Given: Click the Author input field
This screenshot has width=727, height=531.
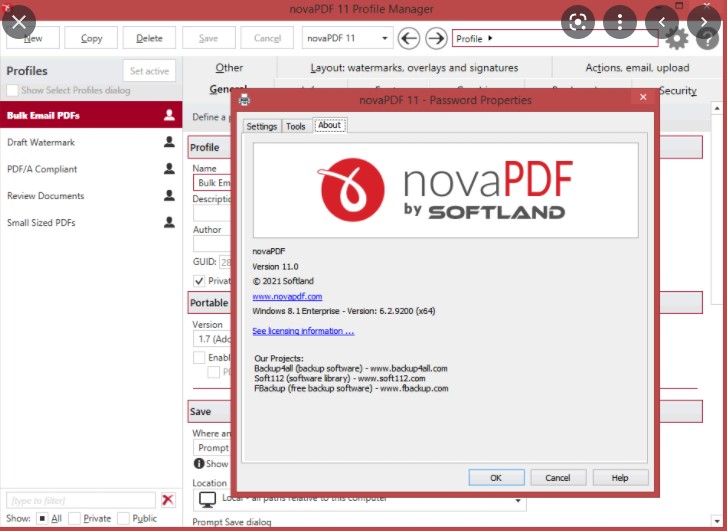Looking at the screenshot, I should (212, 243).
